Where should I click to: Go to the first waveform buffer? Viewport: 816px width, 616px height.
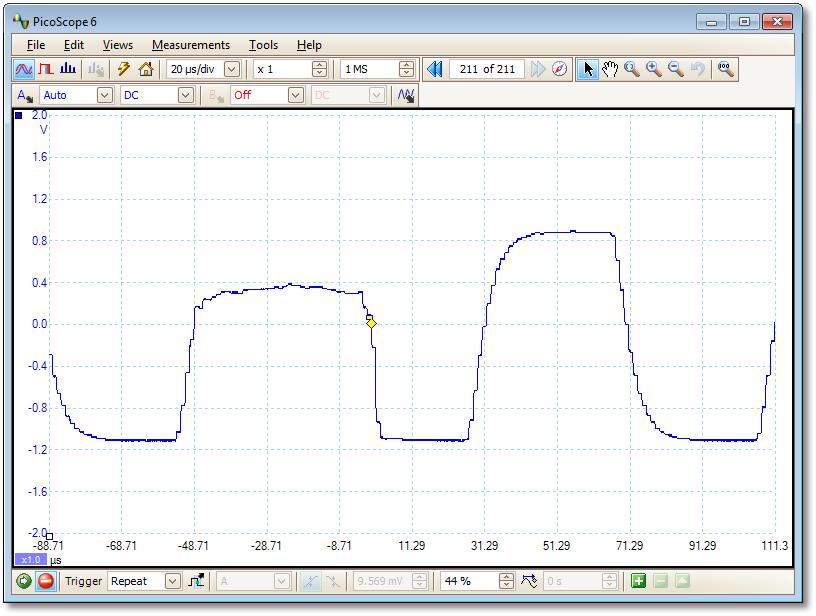click(x=435, y=69)
